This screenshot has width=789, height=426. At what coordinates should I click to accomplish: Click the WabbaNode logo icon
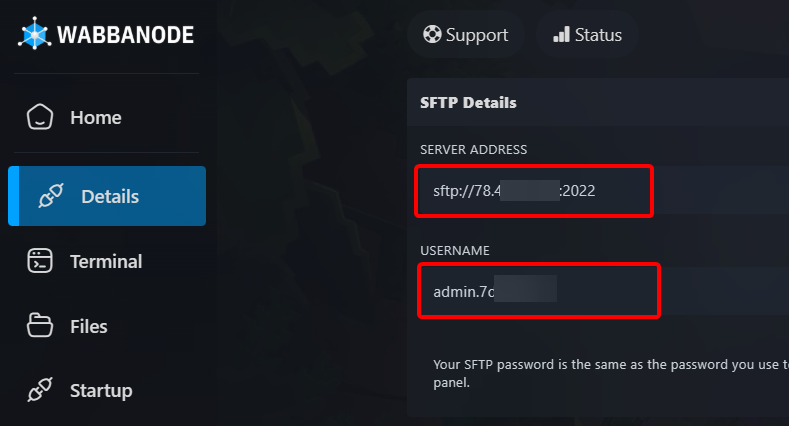click(35, 34)
